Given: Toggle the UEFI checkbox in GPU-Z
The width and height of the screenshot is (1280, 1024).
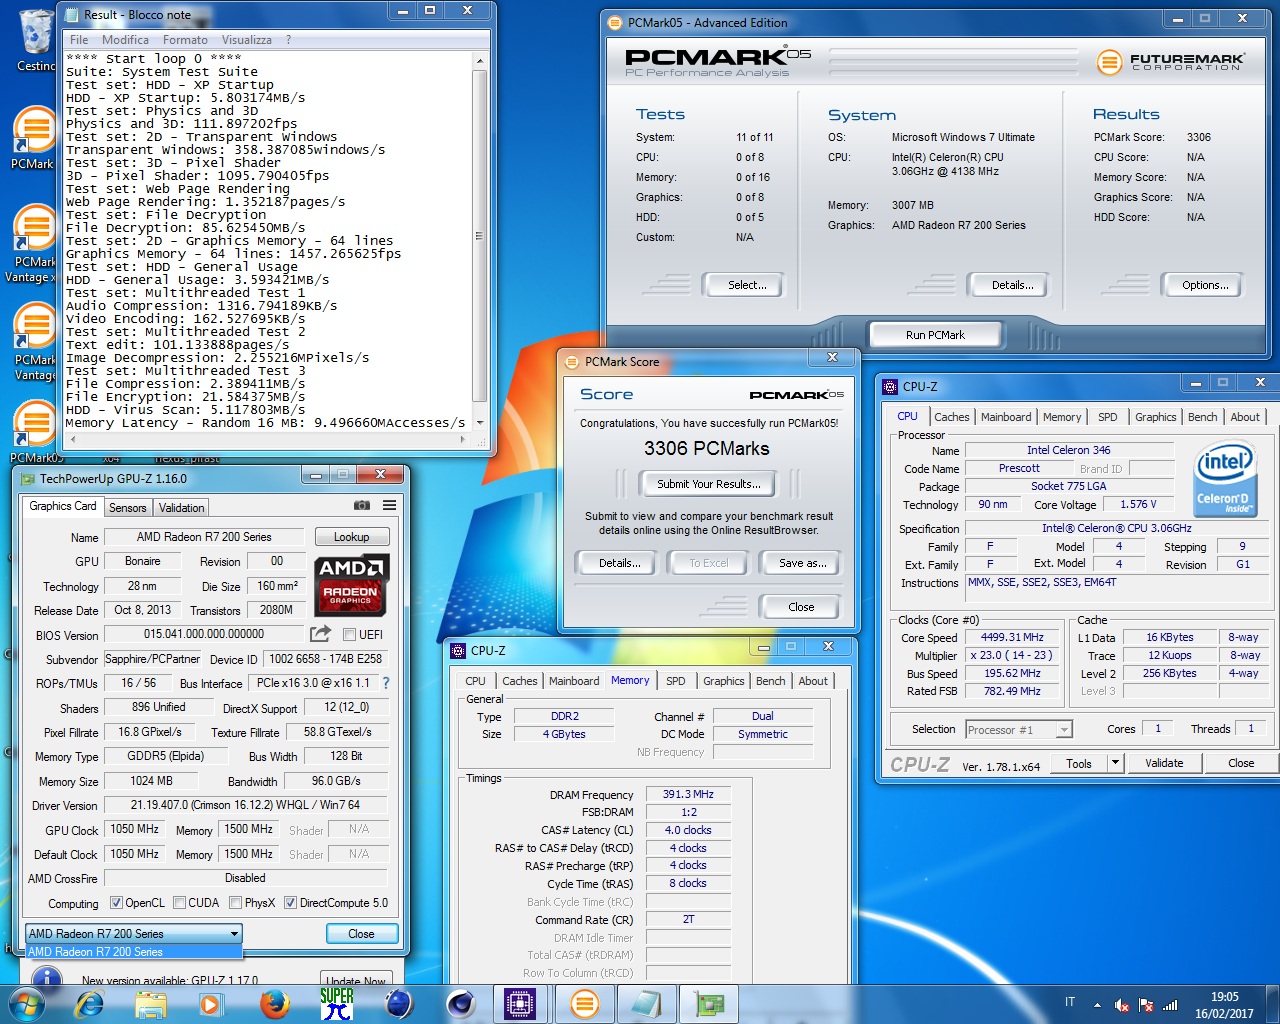Looking at the screenshot, I should pyautogui.click(x=349, y=635).
